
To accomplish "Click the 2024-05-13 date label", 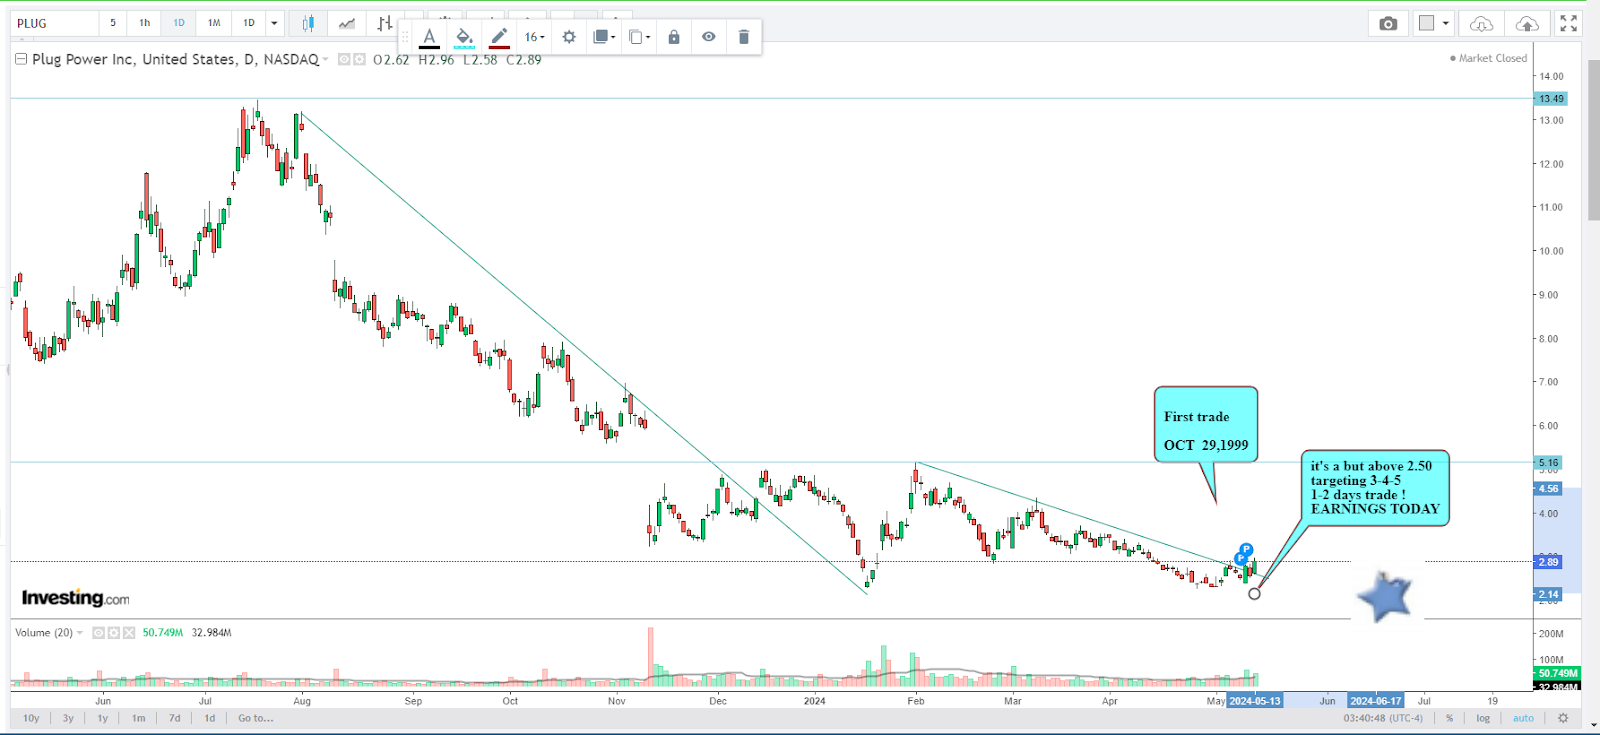I will pos(1255,701).
